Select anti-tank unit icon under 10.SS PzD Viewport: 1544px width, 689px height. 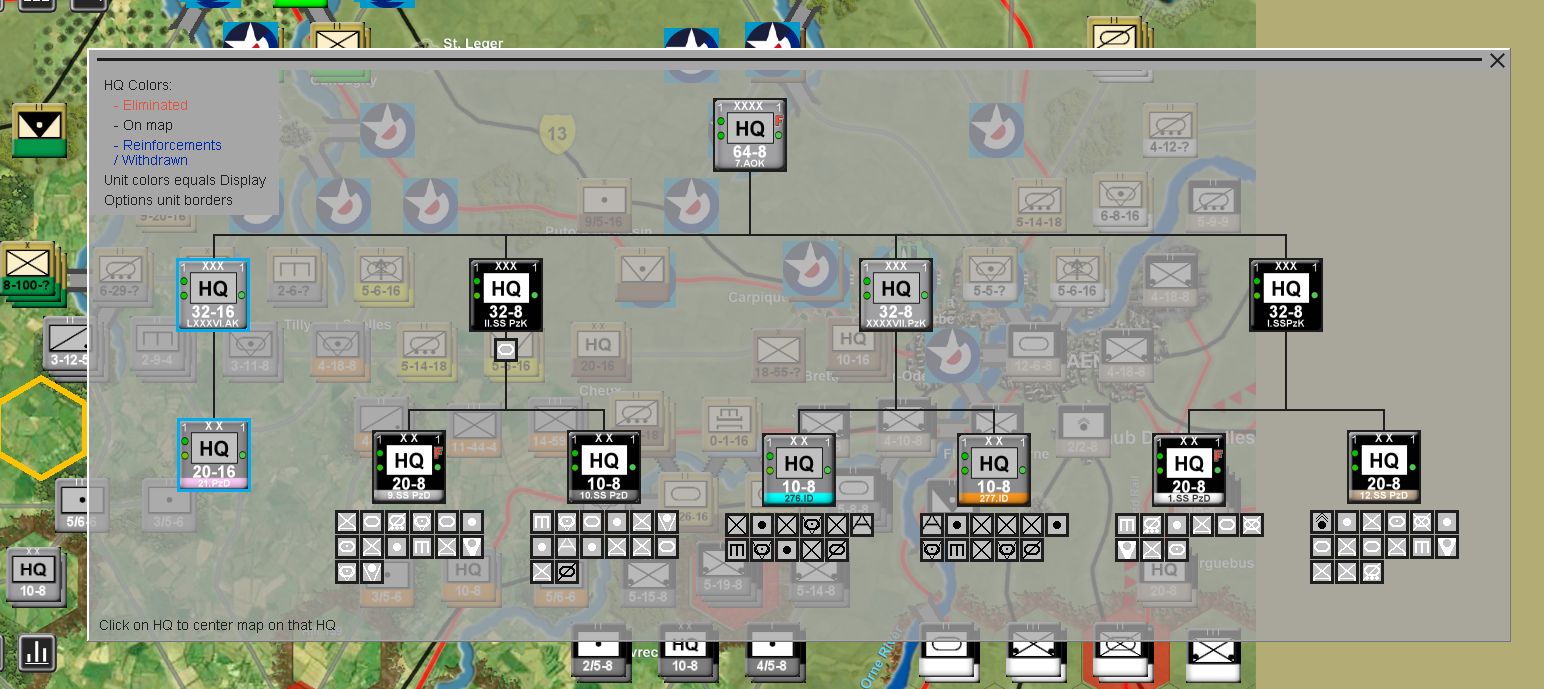click(x=566, y=547)
